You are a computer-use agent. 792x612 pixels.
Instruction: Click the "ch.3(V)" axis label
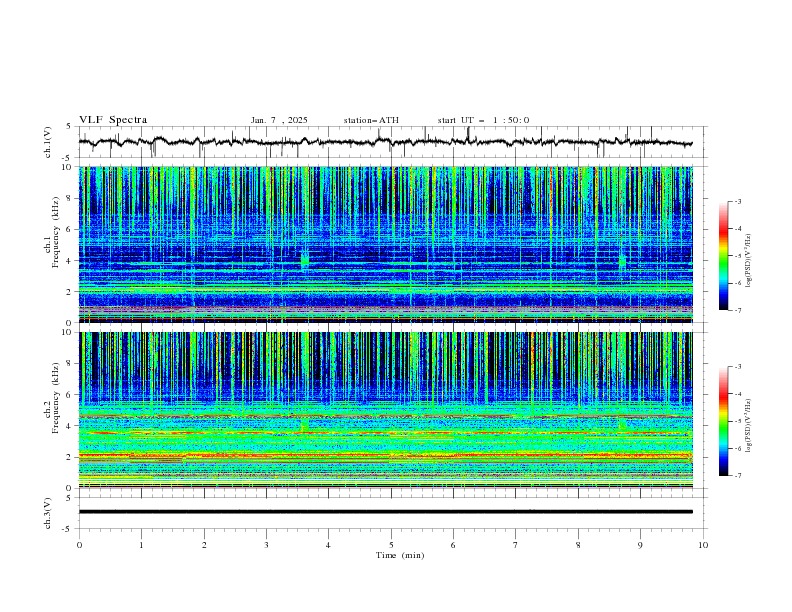pyautogui.click(x=48, y=513)
